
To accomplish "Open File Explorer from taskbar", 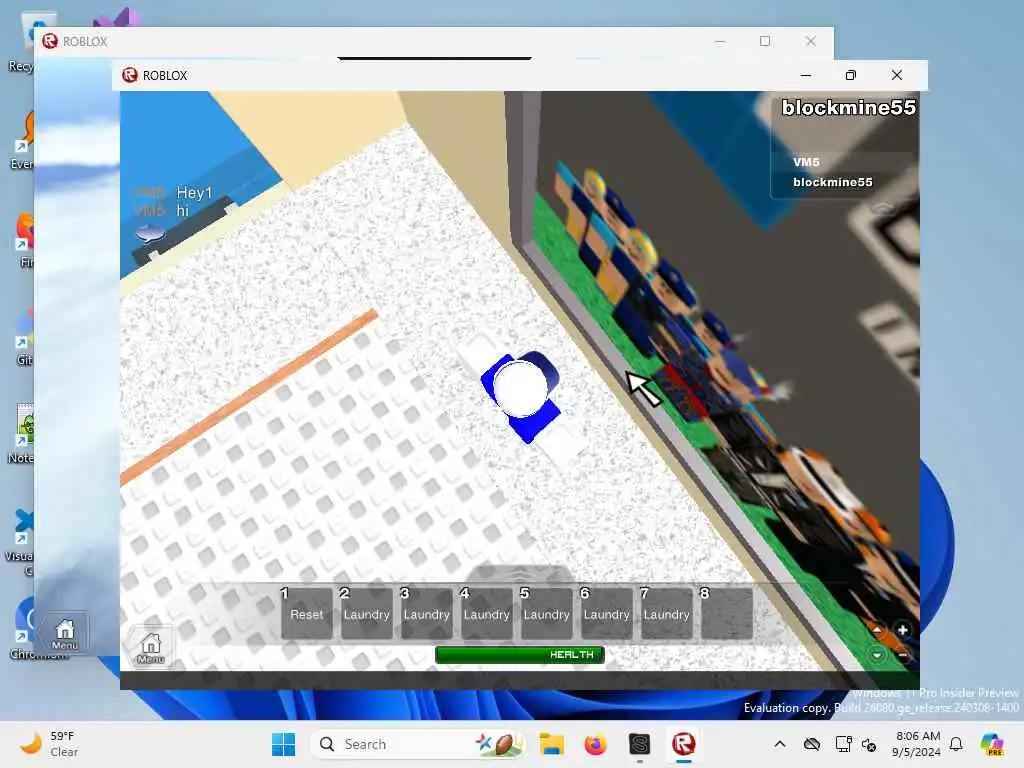I will click(552, 744).
